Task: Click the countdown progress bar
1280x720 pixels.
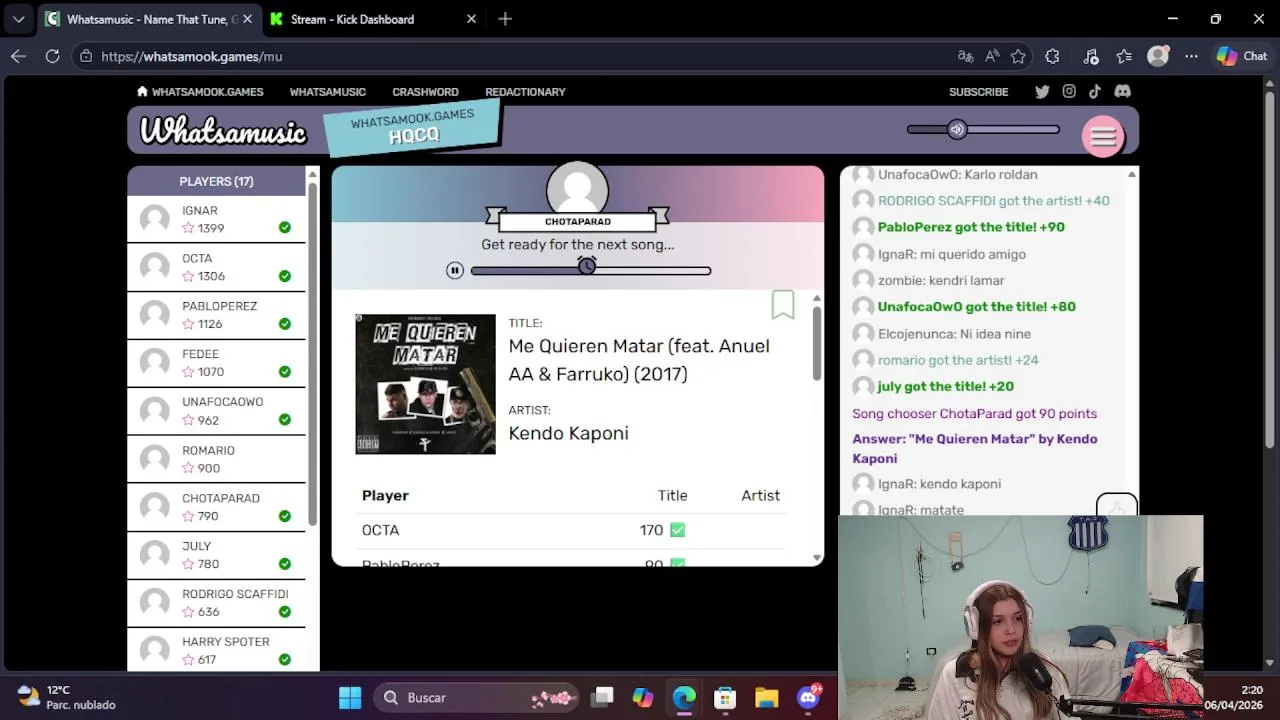Action: click(590, 270)
